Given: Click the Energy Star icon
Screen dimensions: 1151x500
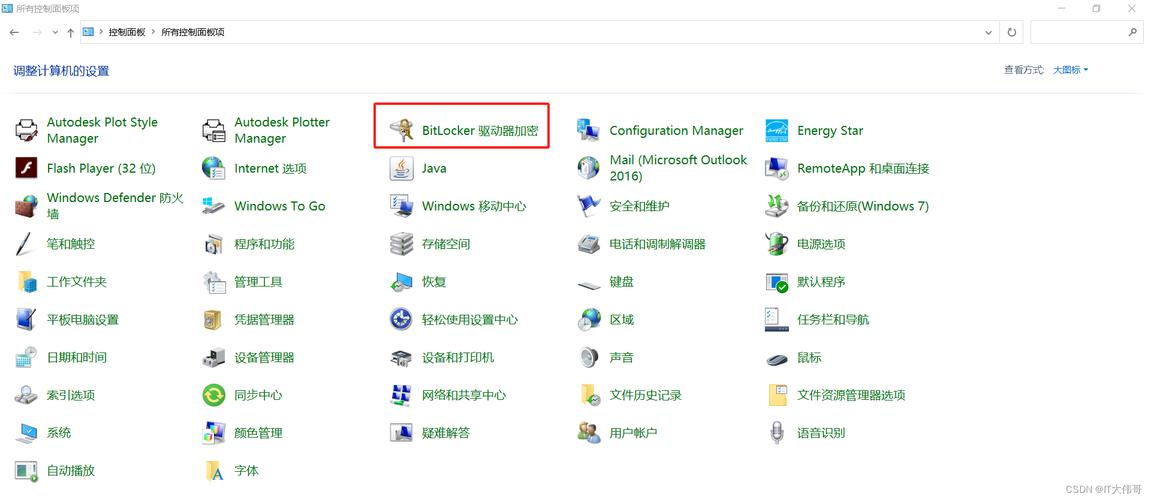Looking at the screenshot, I should [777, 131].
